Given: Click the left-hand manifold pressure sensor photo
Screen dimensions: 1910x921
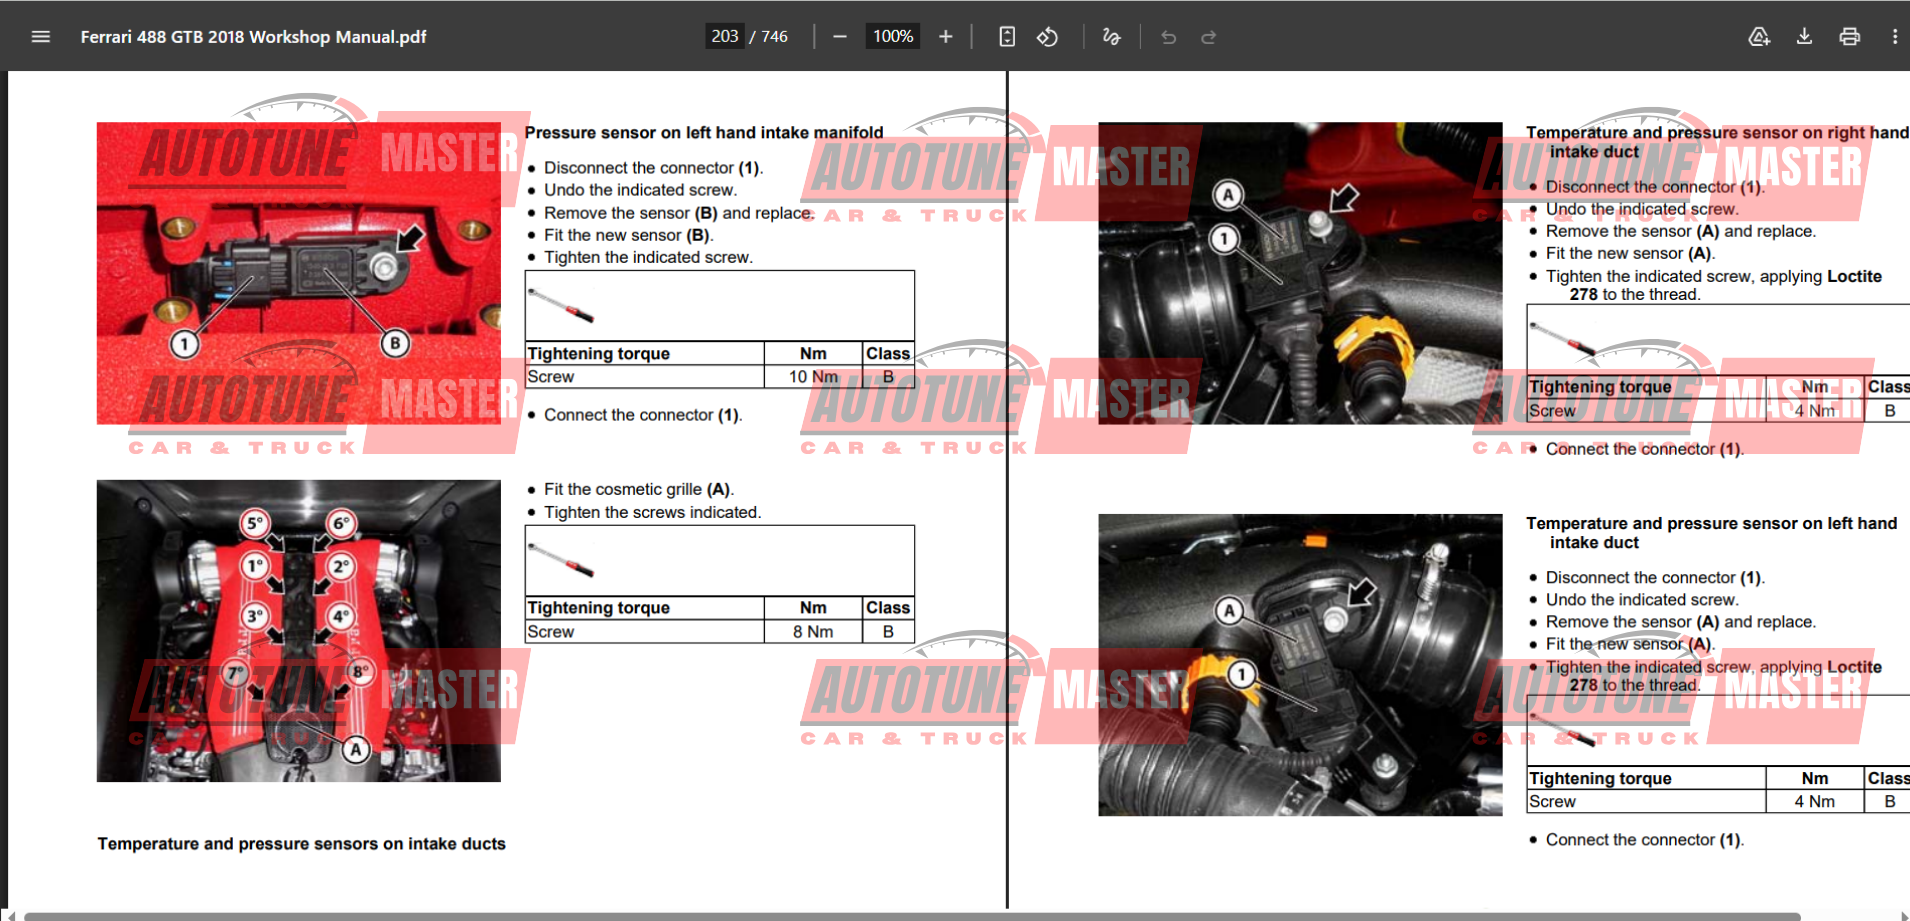Looking at the screenshot, I should point(299,273).
